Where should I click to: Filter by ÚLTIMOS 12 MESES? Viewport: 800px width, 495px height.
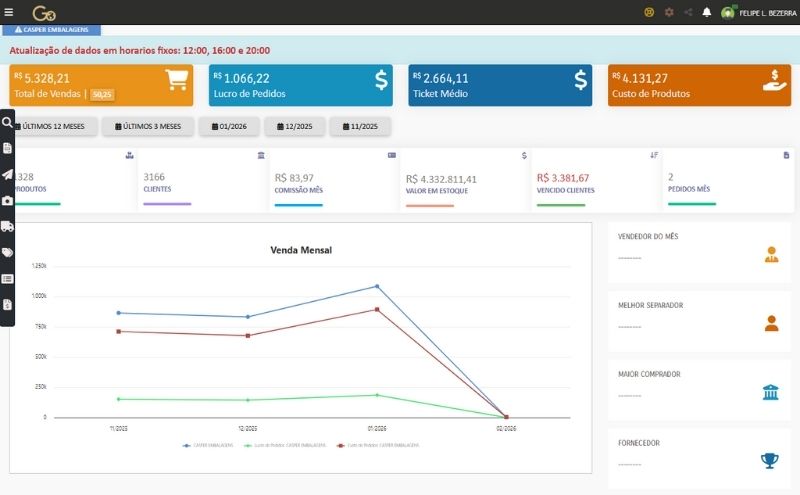(x=55, y=126)
